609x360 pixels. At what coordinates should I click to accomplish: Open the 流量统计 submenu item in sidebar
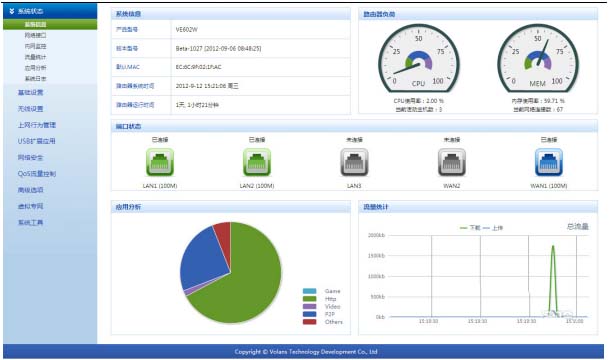[35, 57]
